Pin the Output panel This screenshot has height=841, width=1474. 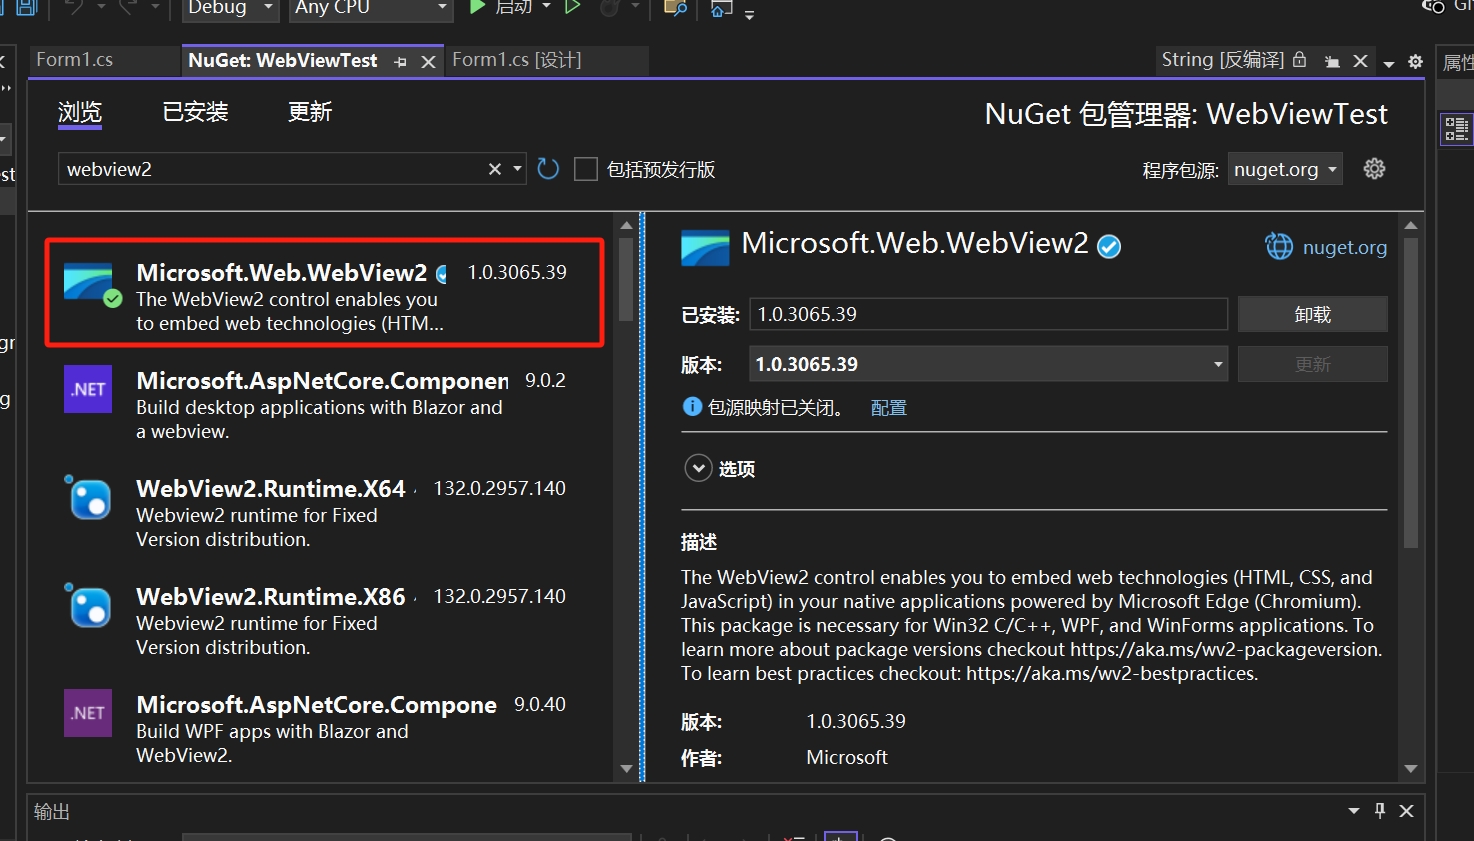1380,811
